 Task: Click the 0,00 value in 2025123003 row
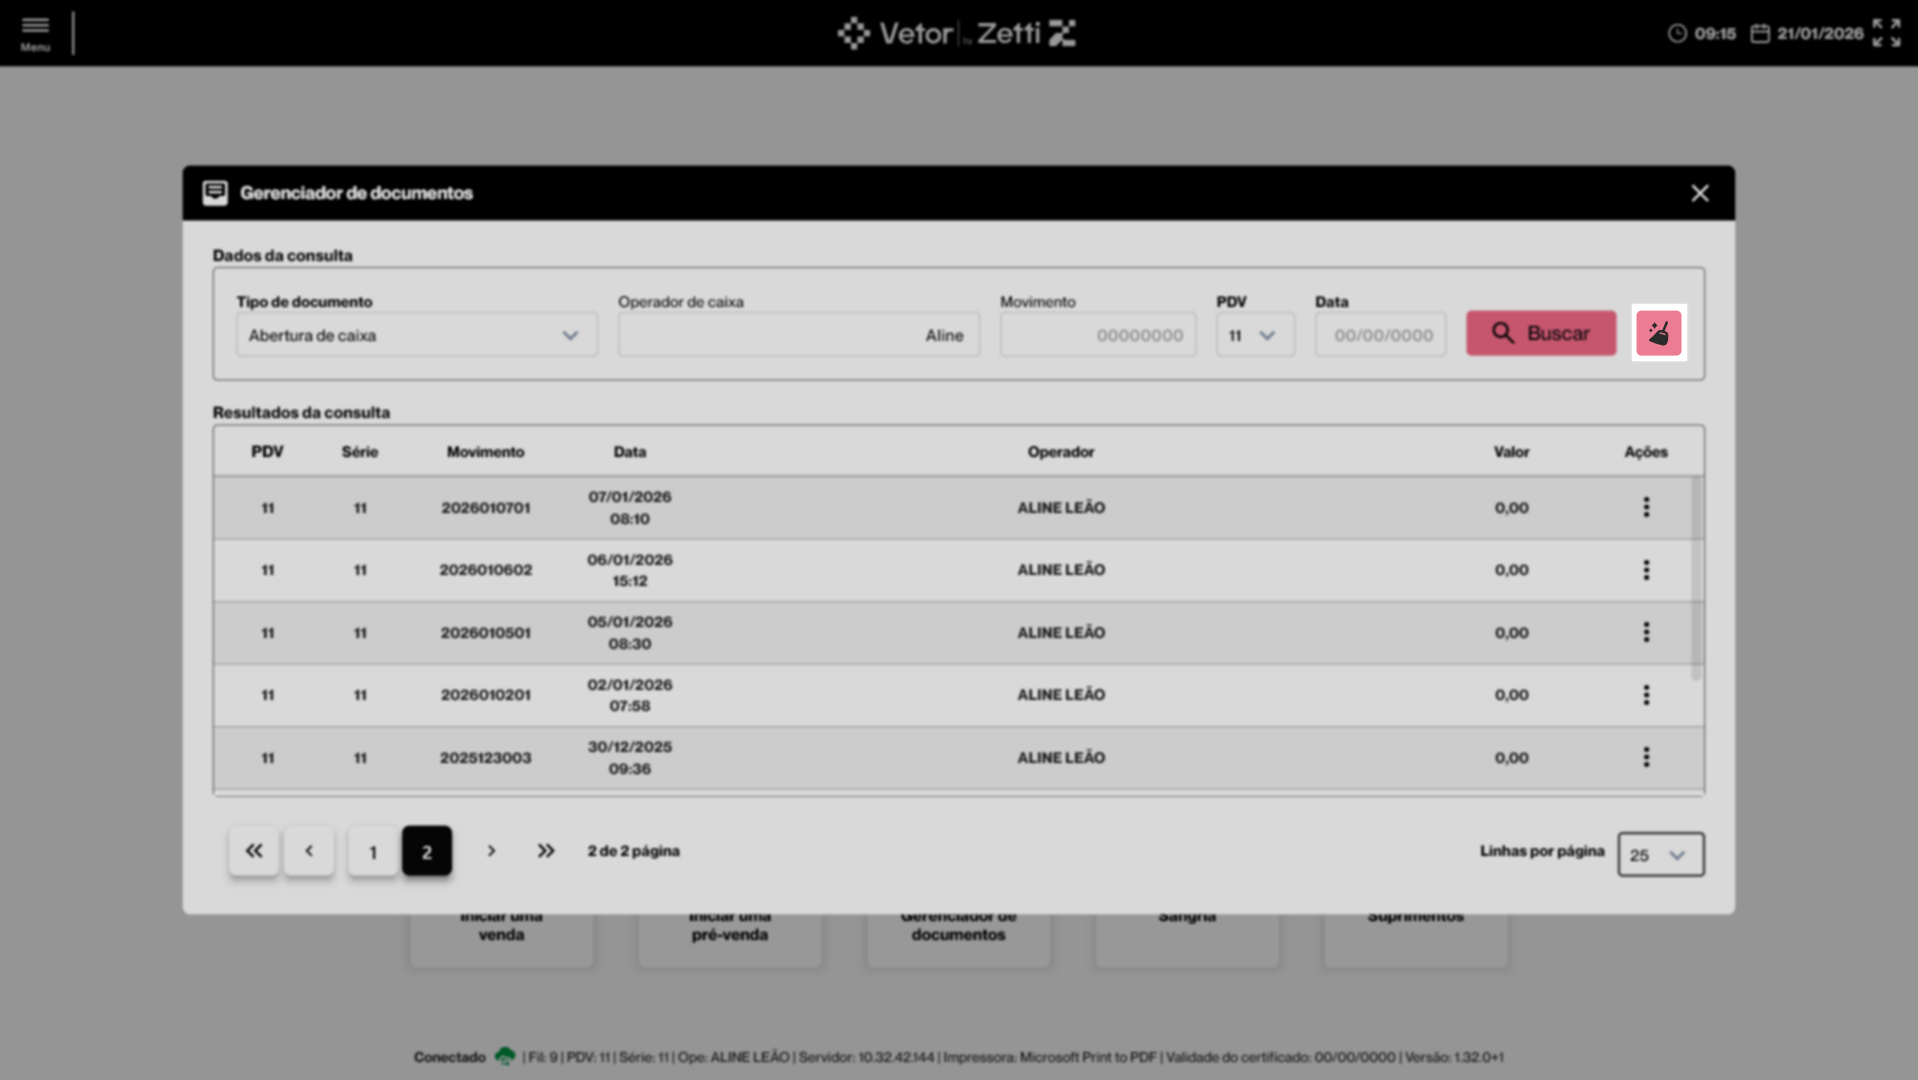tap(1511, 758)
